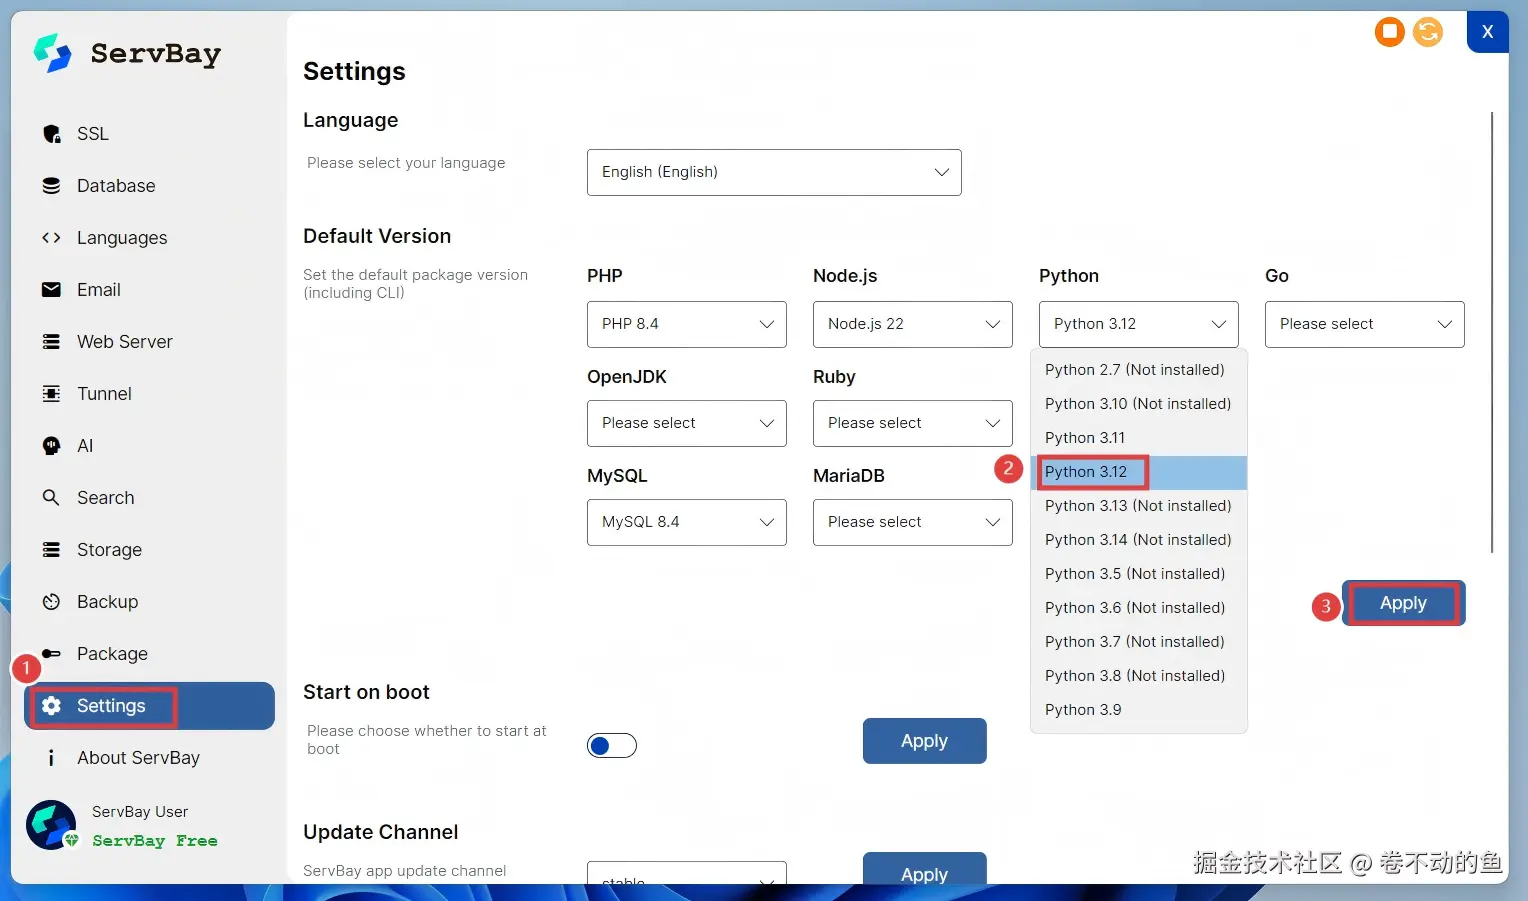Open the MariaDB version dropdown
Image resolution: width=1528 pixels, height=901 pixels.
pos(913,522)
